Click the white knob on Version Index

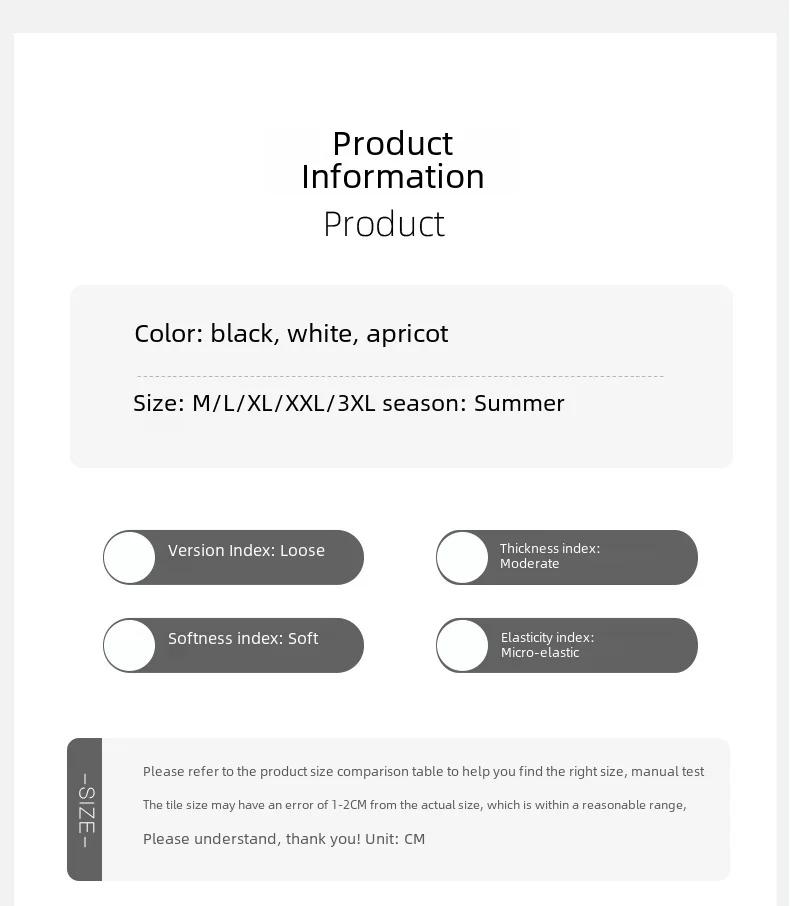coord(129,557)
